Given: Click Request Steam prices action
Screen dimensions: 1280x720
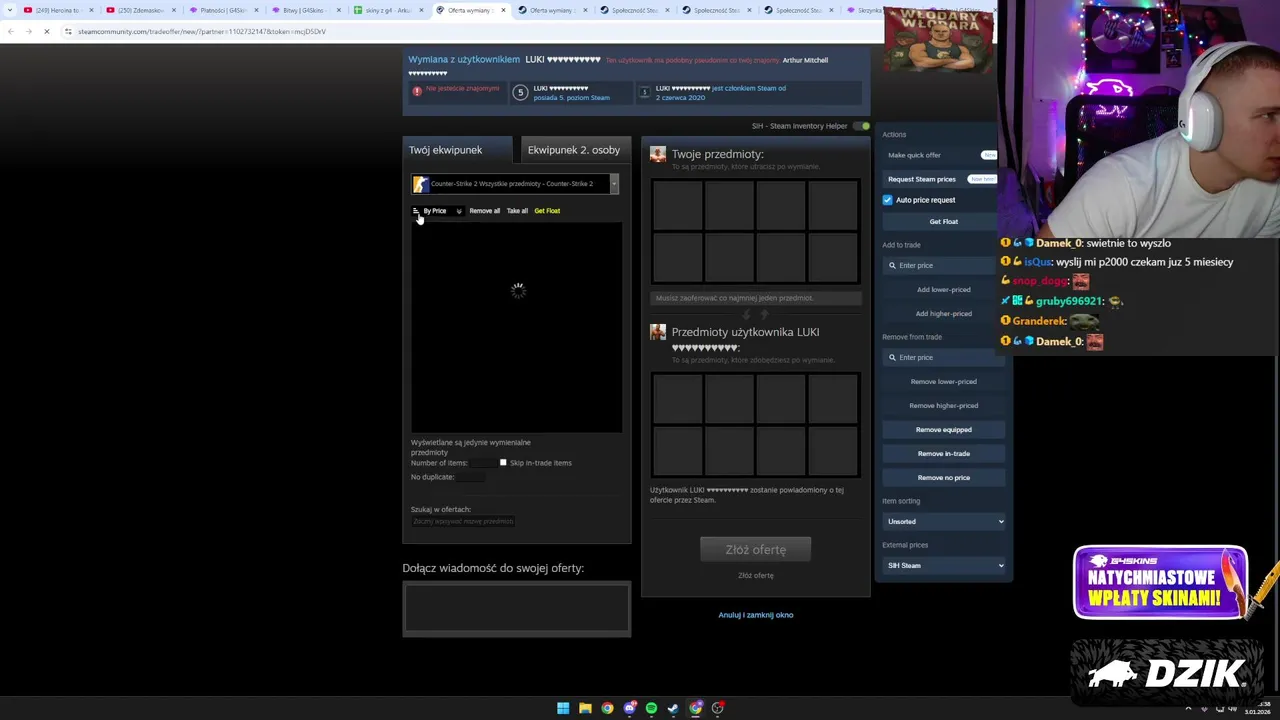Looking at the screenshot, I should [921, 179].
